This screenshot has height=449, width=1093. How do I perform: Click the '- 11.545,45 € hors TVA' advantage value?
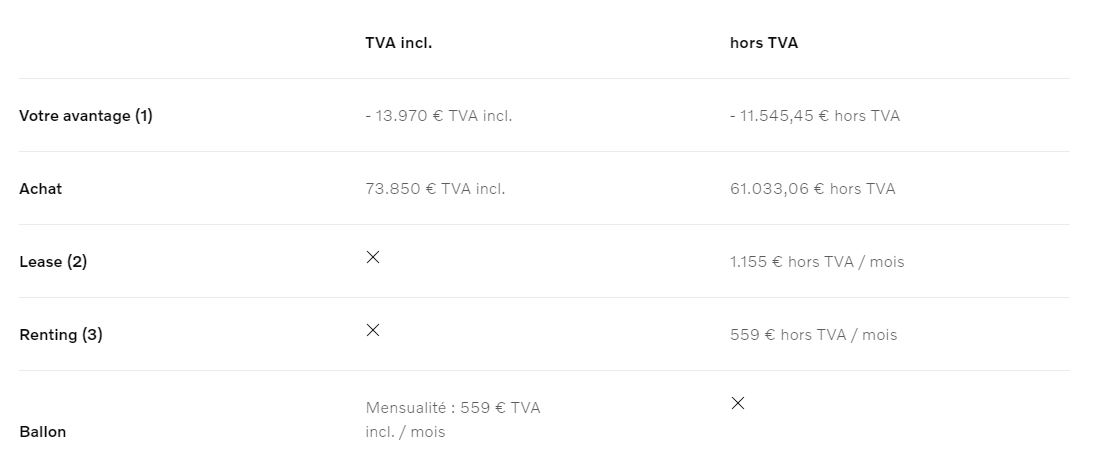click(x=814, y=116)
